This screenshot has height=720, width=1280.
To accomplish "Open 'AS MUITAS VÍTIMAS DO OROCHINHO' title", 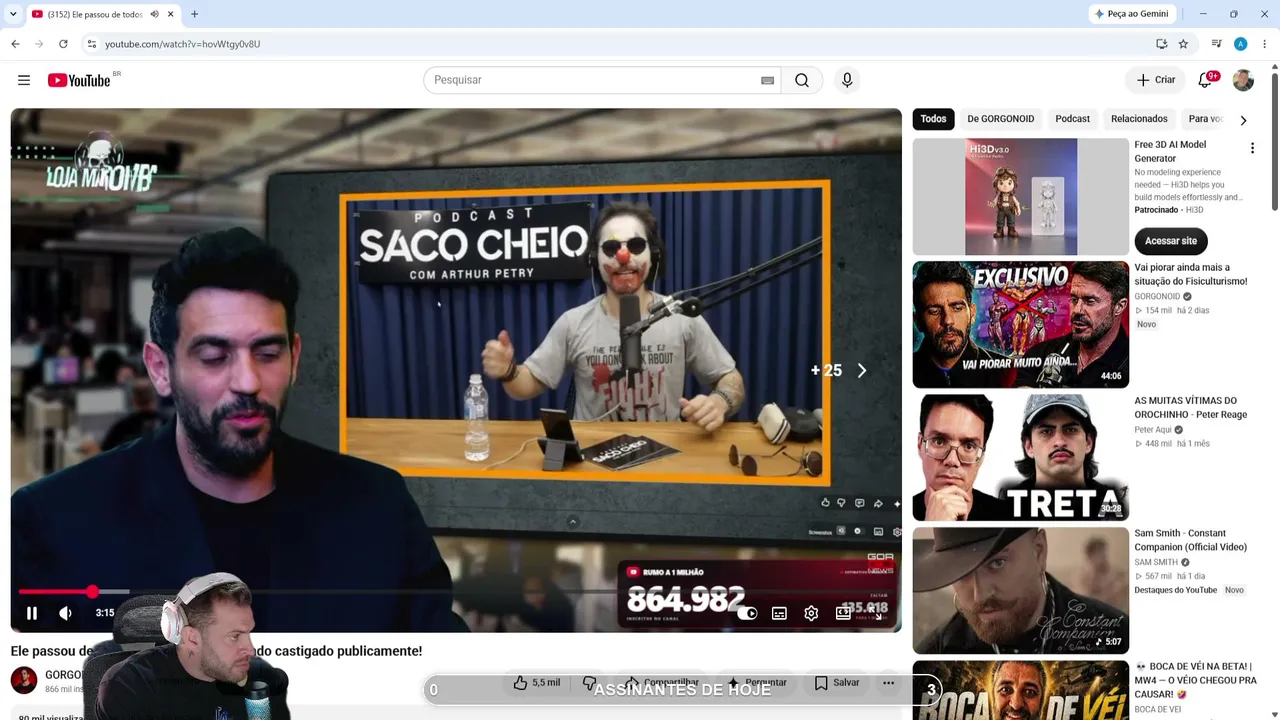I will [x=1190, y=408].
